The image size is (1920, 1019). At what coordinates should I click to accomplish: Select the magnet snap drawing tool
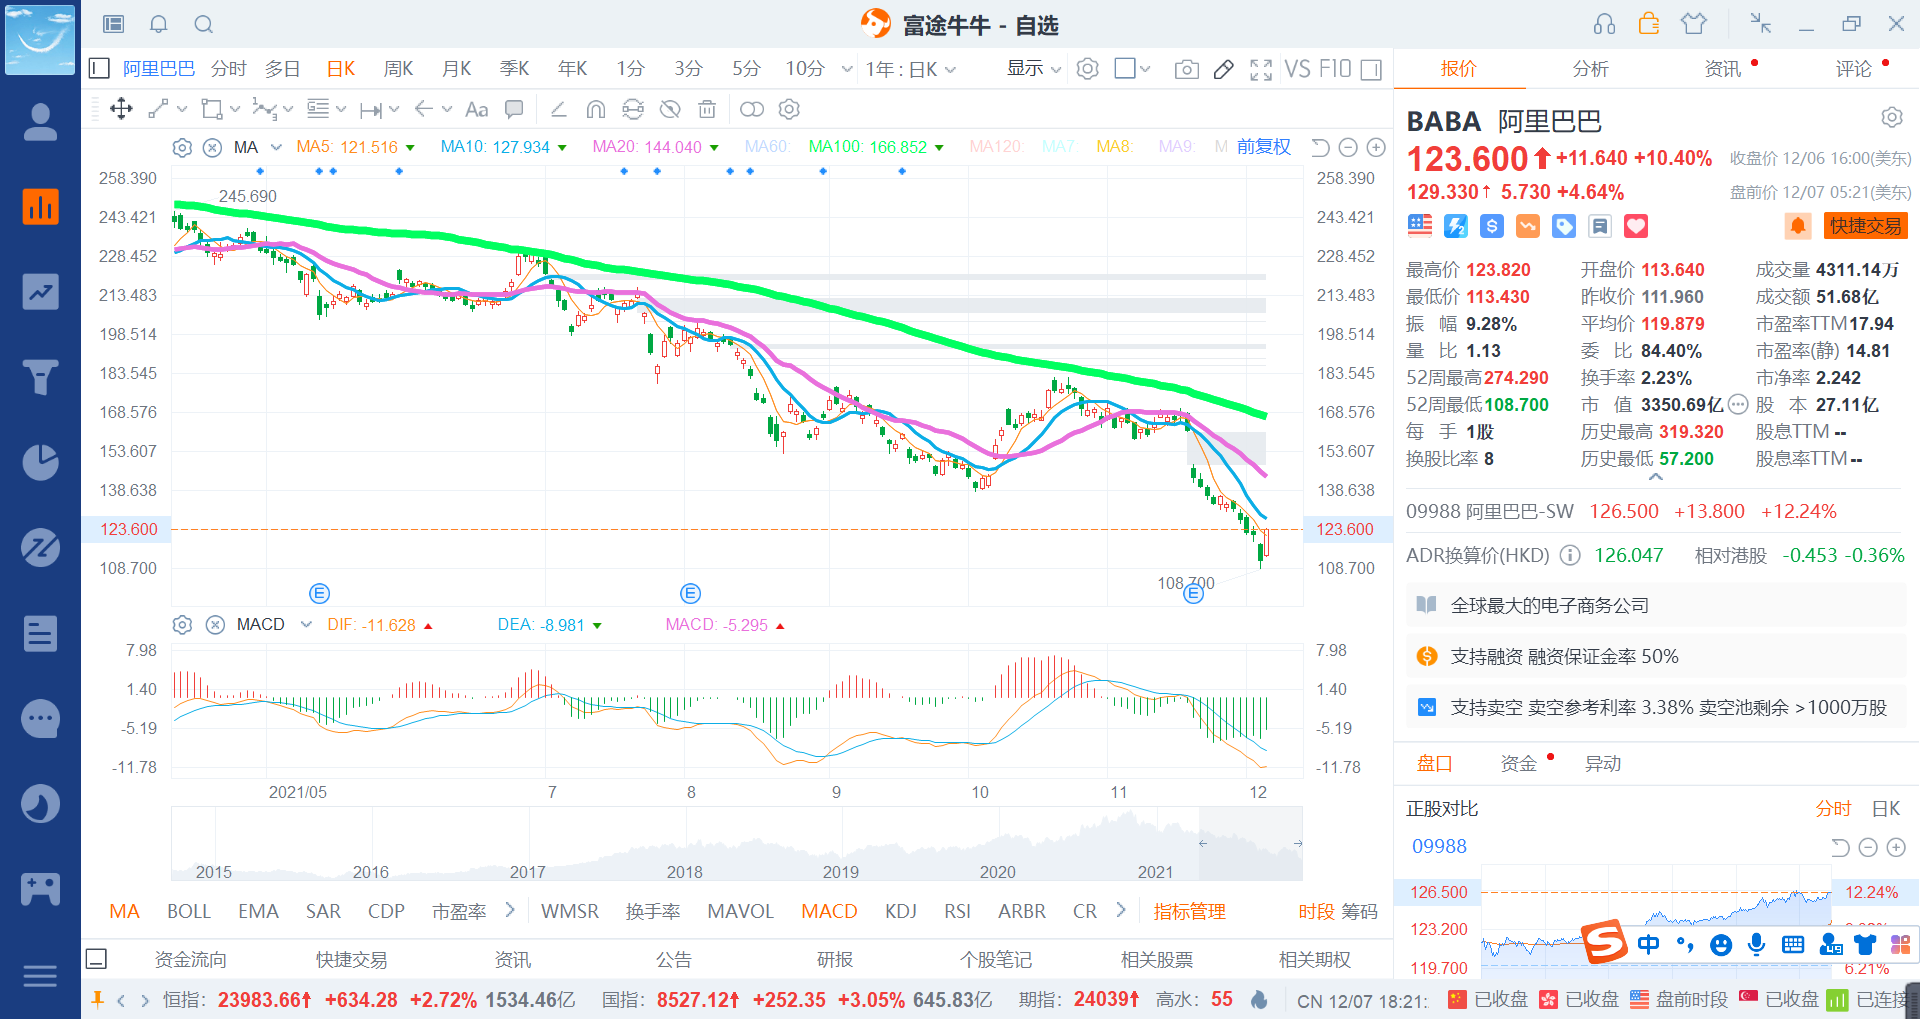point(596,109)
